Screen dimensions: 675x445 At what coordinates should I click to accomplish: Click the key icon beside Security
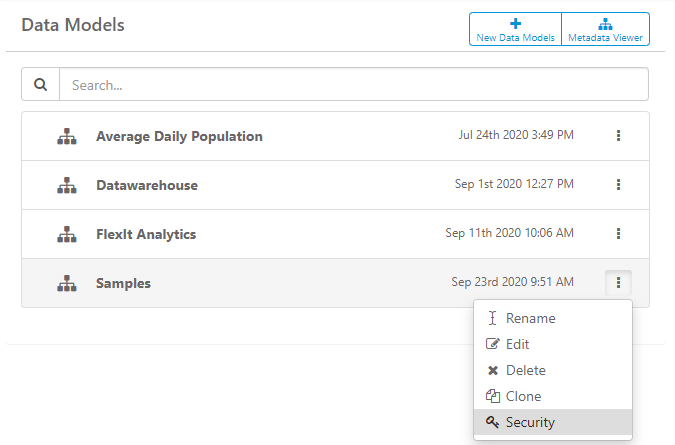[492, 422]
